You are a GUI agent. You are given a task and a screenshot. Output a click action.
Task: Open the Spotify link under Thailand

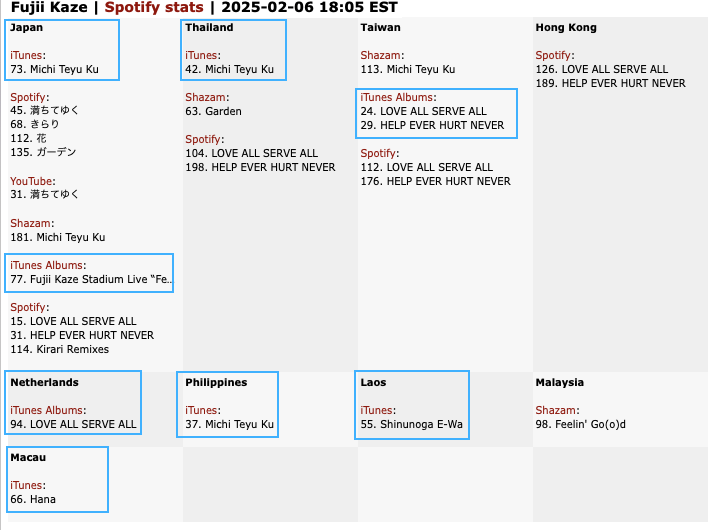[x=203, y=139]
